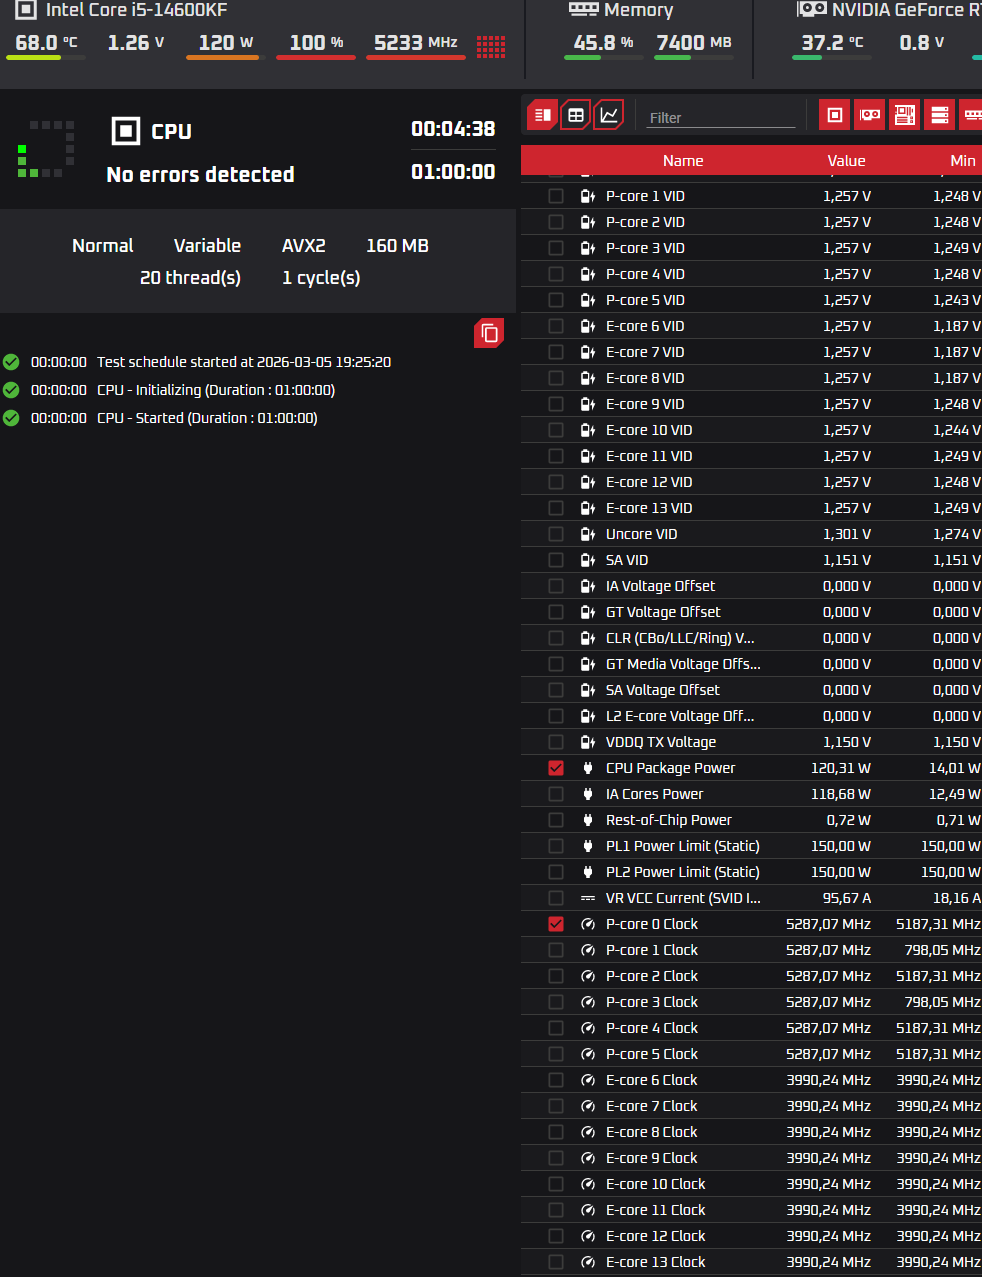Click the NVIDIA GeForce GPU icon
This screenshot has height=1277, width=982.
tap(811, 9)
